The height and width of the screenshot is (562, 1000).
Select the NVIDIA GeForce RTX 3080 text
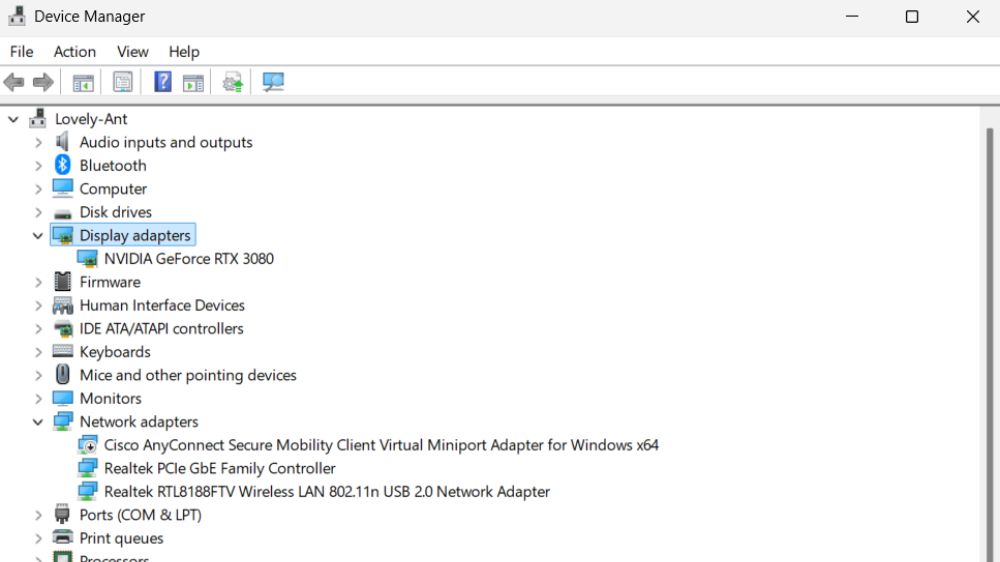pyautogui.click(x=189, y=258)
